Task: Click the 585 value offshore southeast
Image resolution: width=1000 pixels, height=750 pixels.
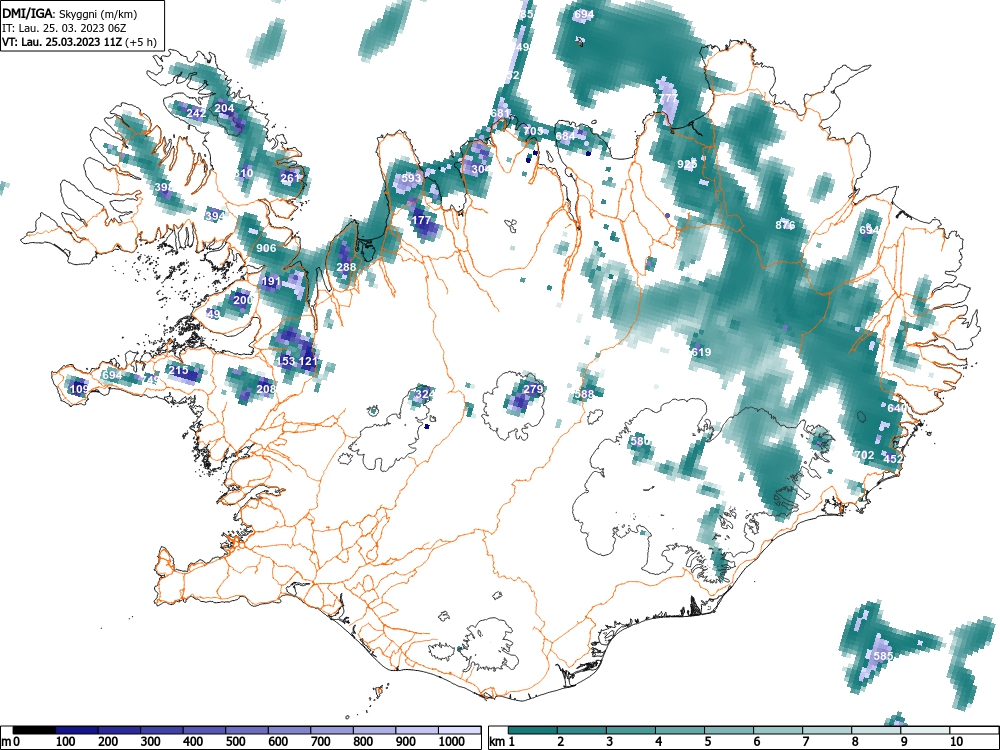Action: [x=883, y=656]
